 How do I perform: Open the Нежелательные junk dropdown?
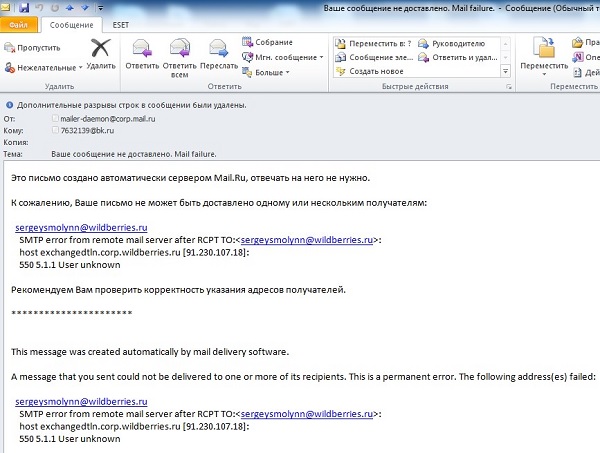pyautogui.click(x=43, y=68)
